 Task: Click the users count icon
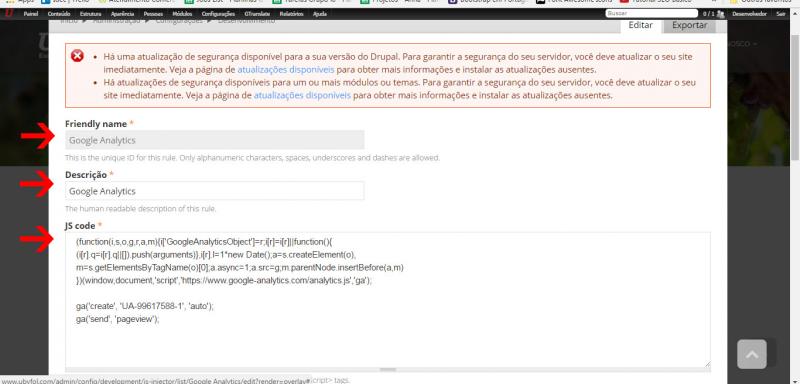[720, 14]
